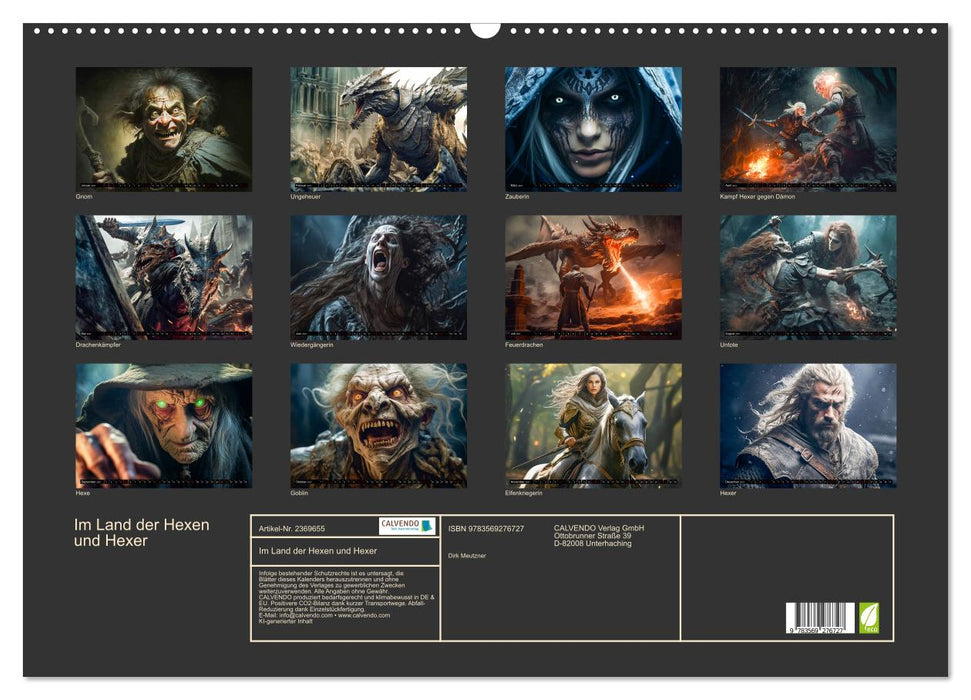
Task: Click author name 'Dirk Meutzner'
Action: pos(467,556)
